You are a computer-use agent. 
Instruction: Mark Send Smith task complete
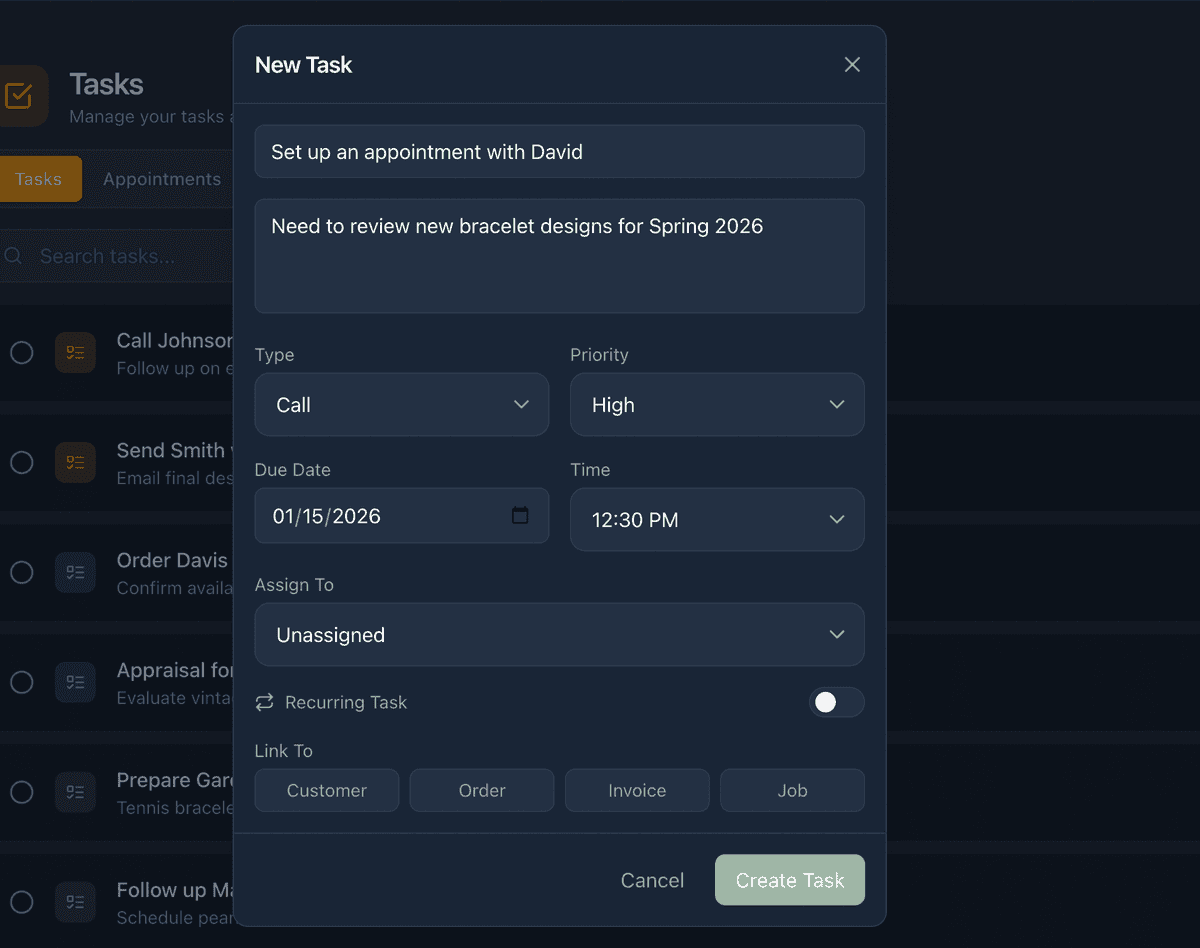coord(21,462)
